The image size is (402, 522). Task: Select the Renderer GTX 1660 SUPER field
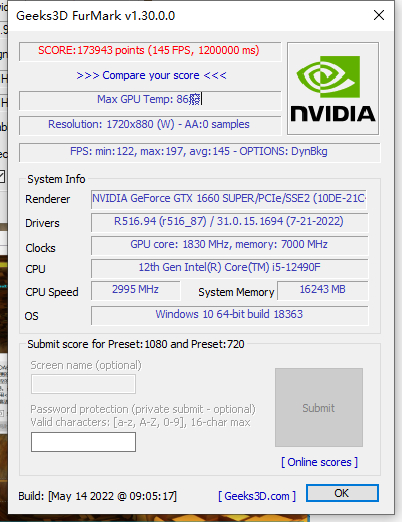[x=229, y=200]
